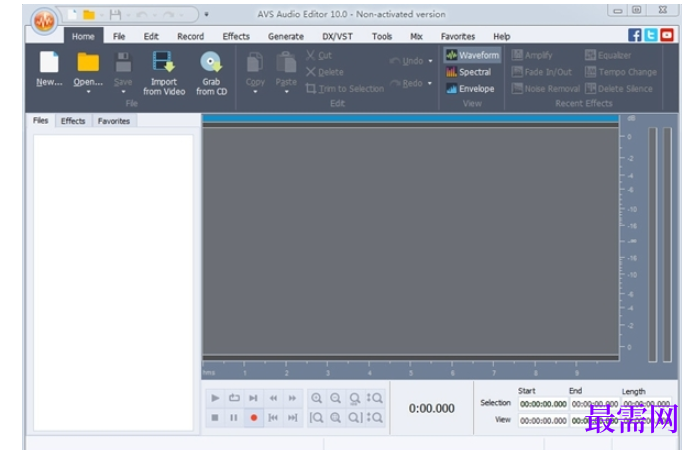Open an audio file with Open folder icon
The height and width of the screenshot is (450, 697).
pyautogui.click(x=88, y=62)
